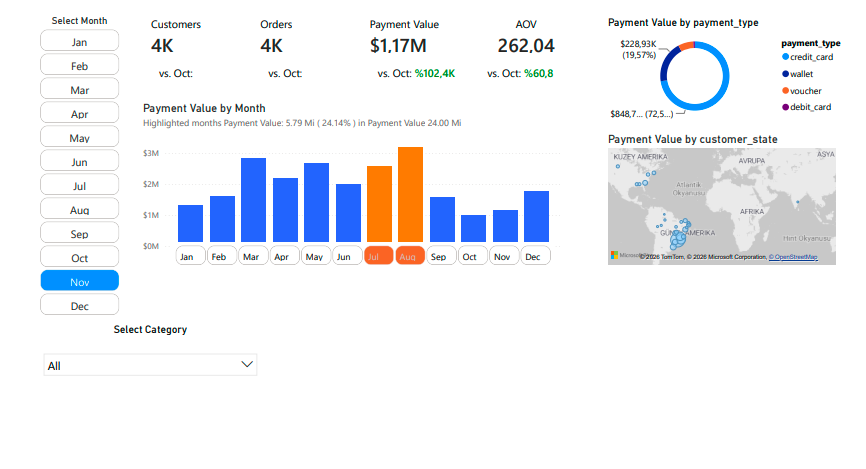This screenshot has width=866, height=469.
Task: Click the blue December bar in the chart
Action: (x=536, y=217)
